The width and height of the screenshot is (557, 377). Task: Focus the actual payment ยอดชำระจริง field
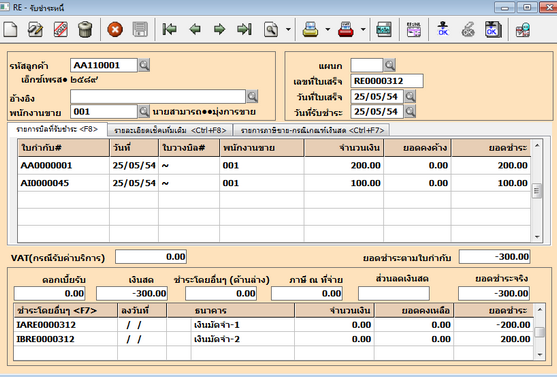pyautogui.click(x=494, y=293)
